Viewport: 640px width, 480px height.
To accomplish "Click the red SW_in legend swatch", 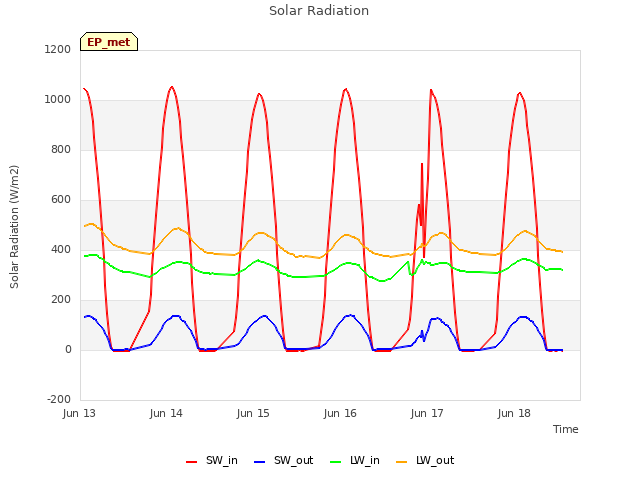I will click(191, 462).
